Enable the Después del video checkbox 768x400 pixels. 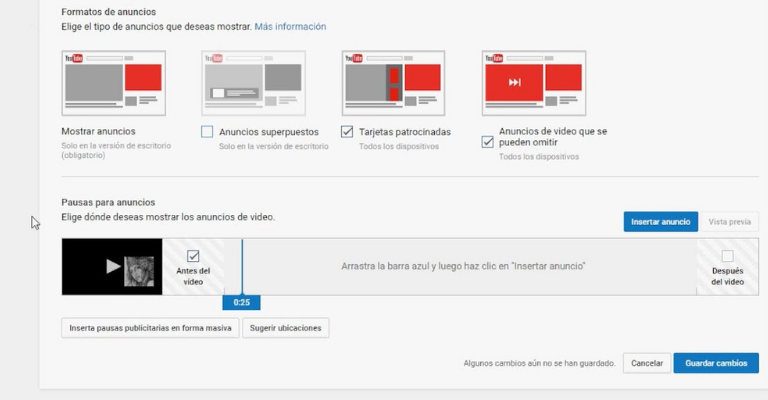click(727, 256)
